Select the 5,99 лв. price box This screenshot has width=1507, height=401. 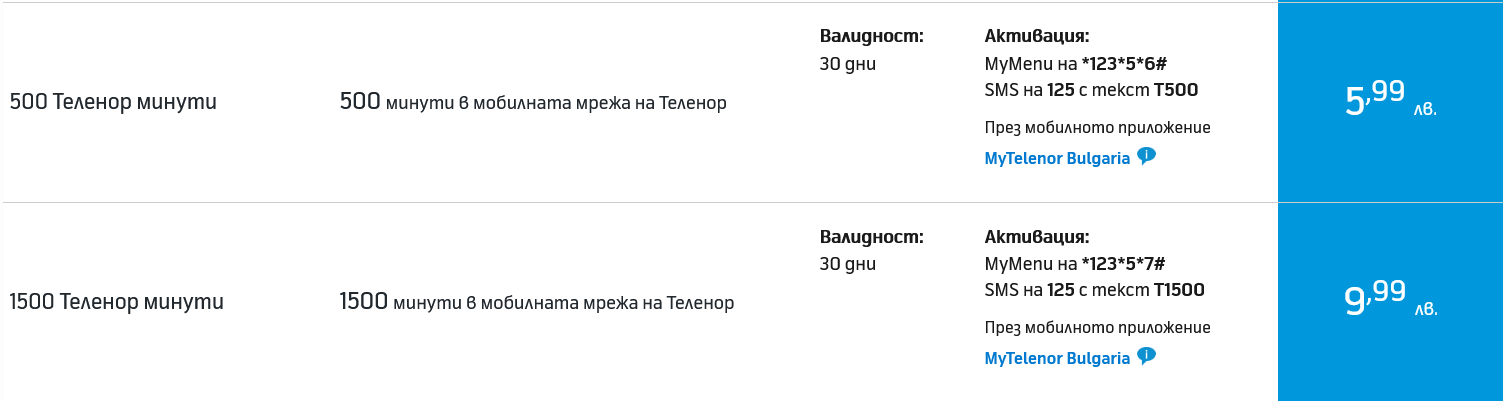pyautogui.click(x=1390, y=101)
